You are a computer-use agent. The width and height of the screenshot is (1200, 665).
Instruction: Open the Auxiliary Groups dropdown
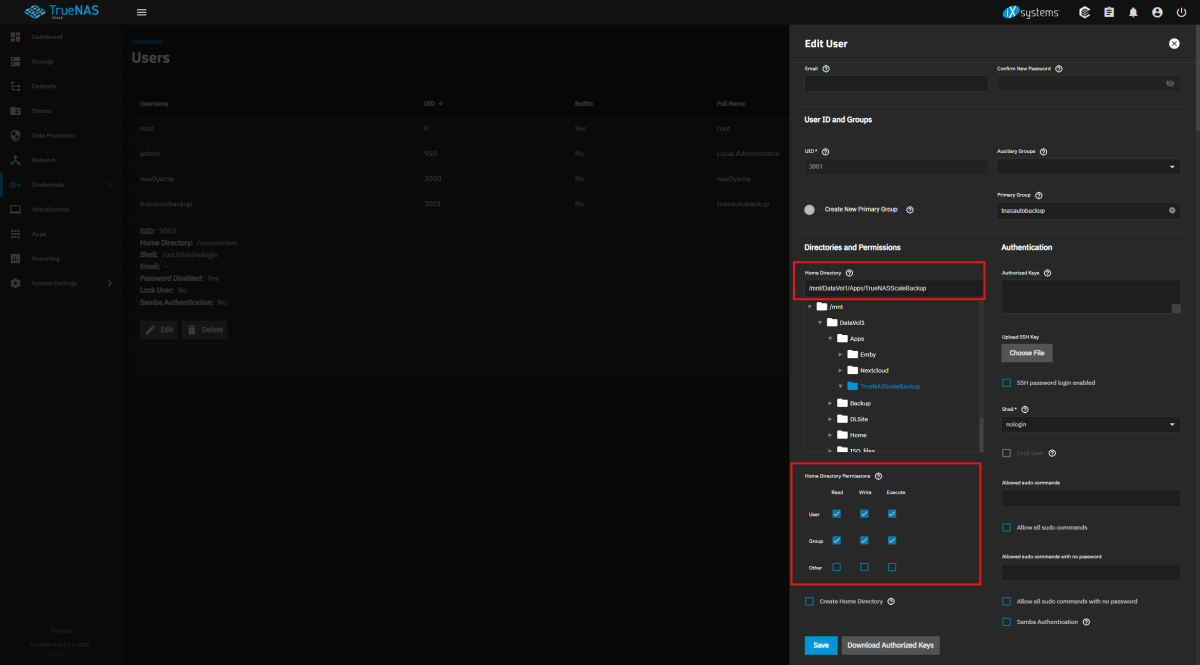coord(1088,167)
